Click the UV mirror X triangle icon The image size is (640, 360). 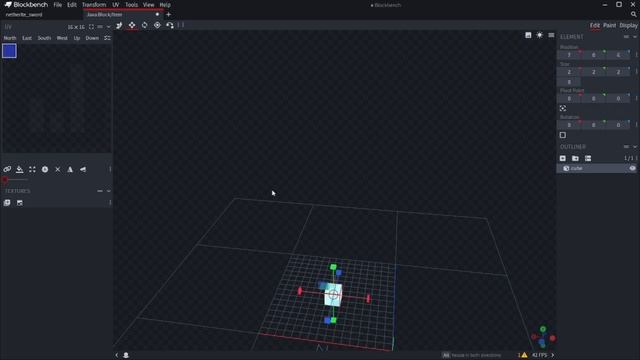[70, 169]
